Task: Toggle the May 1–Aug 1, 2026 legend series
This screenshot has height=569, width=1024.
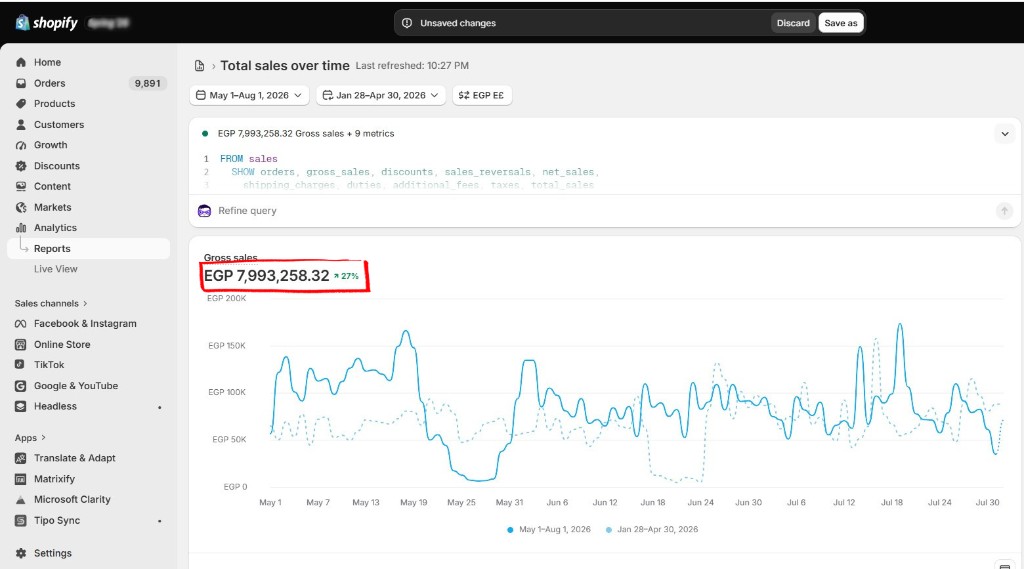Action: 549,529
